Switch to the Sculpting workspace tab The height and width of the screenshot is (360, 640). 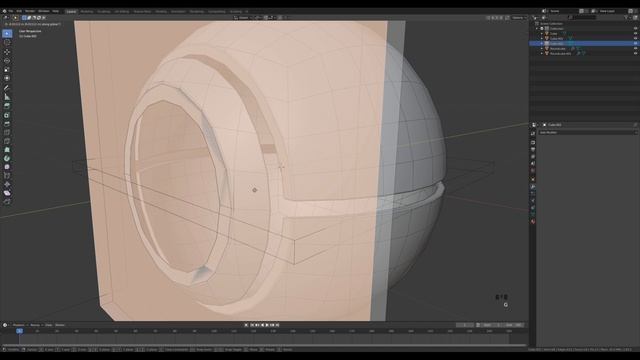[104, 11]
